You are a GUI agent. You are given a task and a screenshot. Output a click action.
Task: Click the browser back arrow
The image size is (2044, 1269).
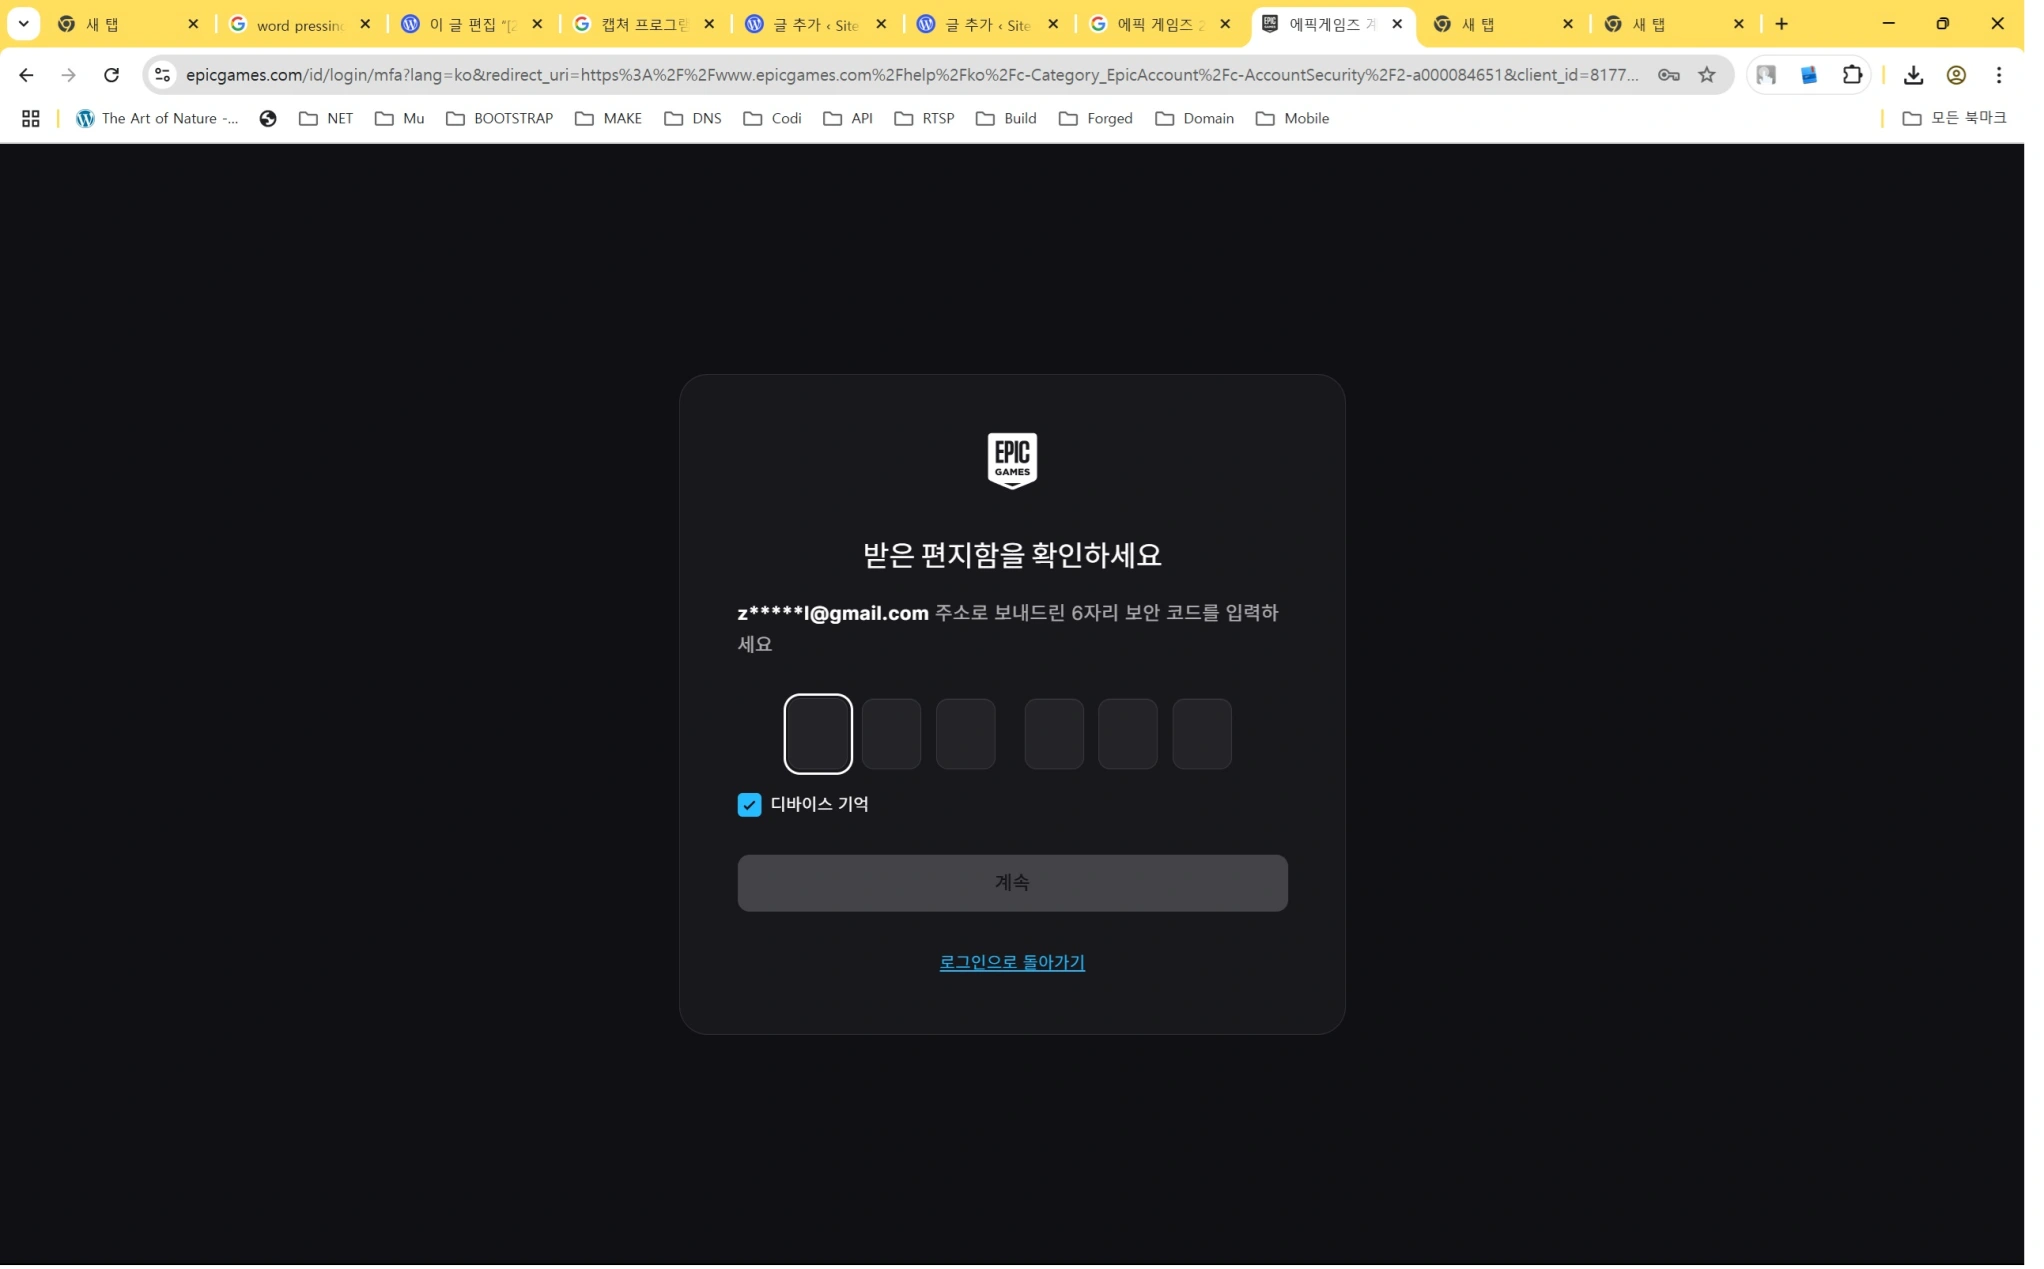(x=25, y=74)
